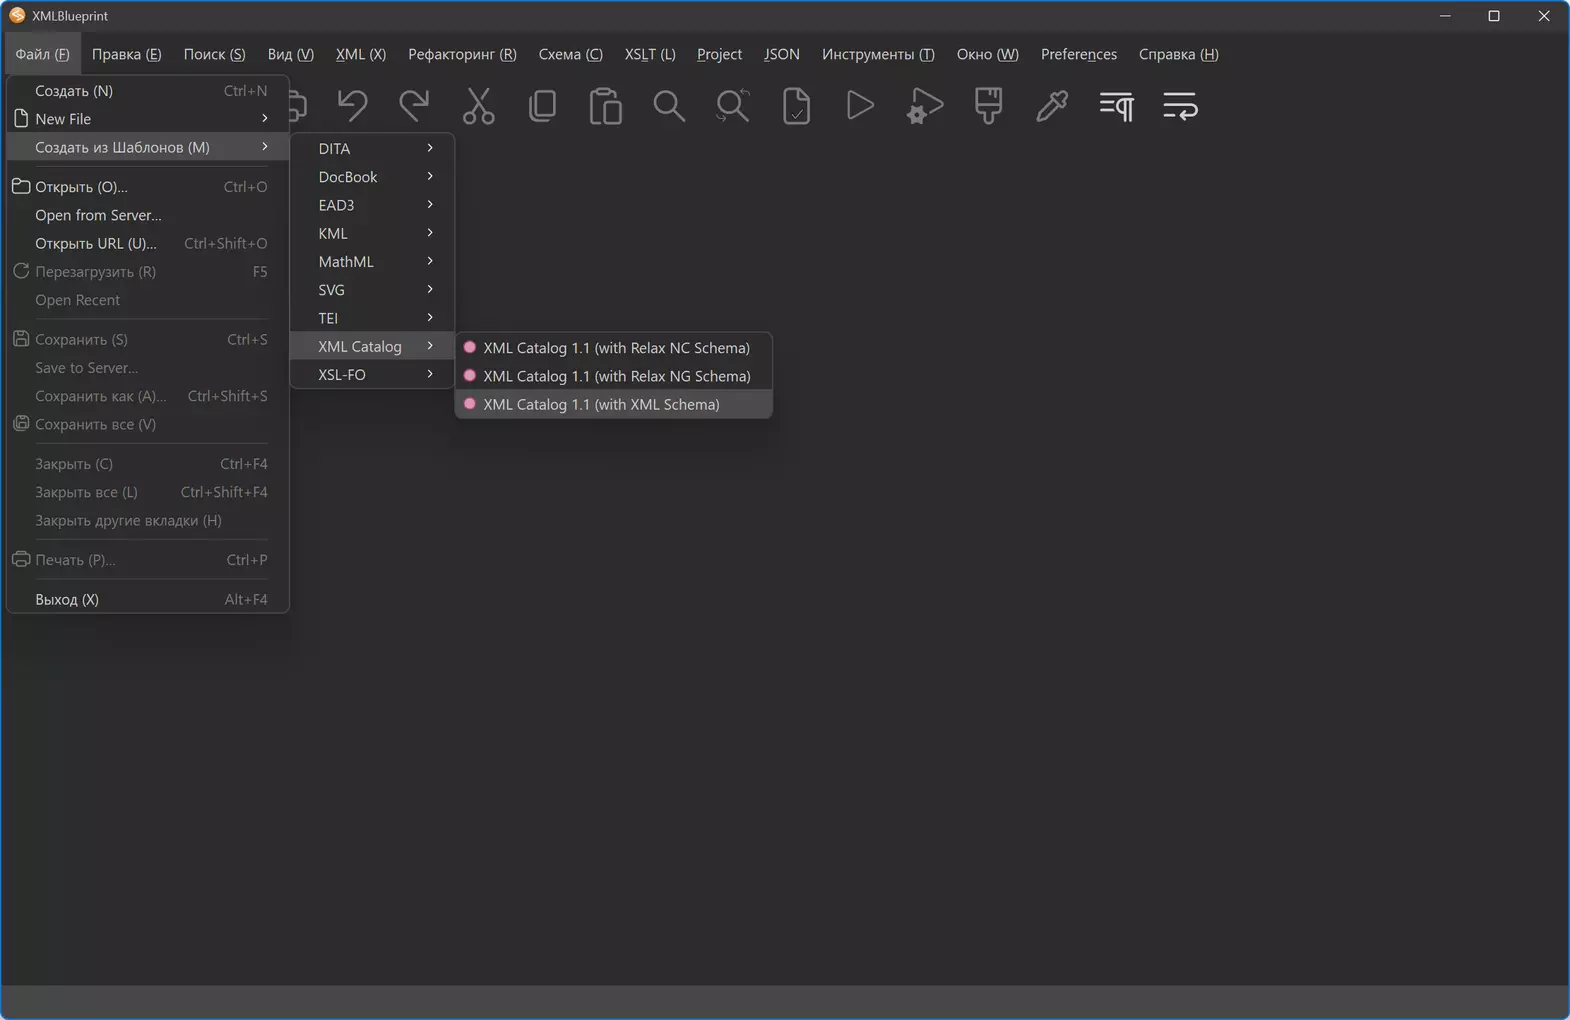This screenshot has width=1570, height=1020.
Task: Toggle word wrap toolbar icon
Action: (1180, 105)
